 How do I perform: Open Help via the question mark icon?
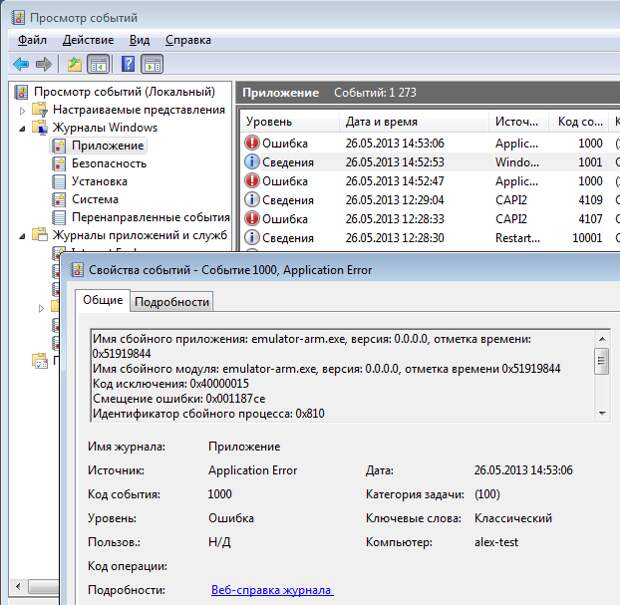[128, 64]
